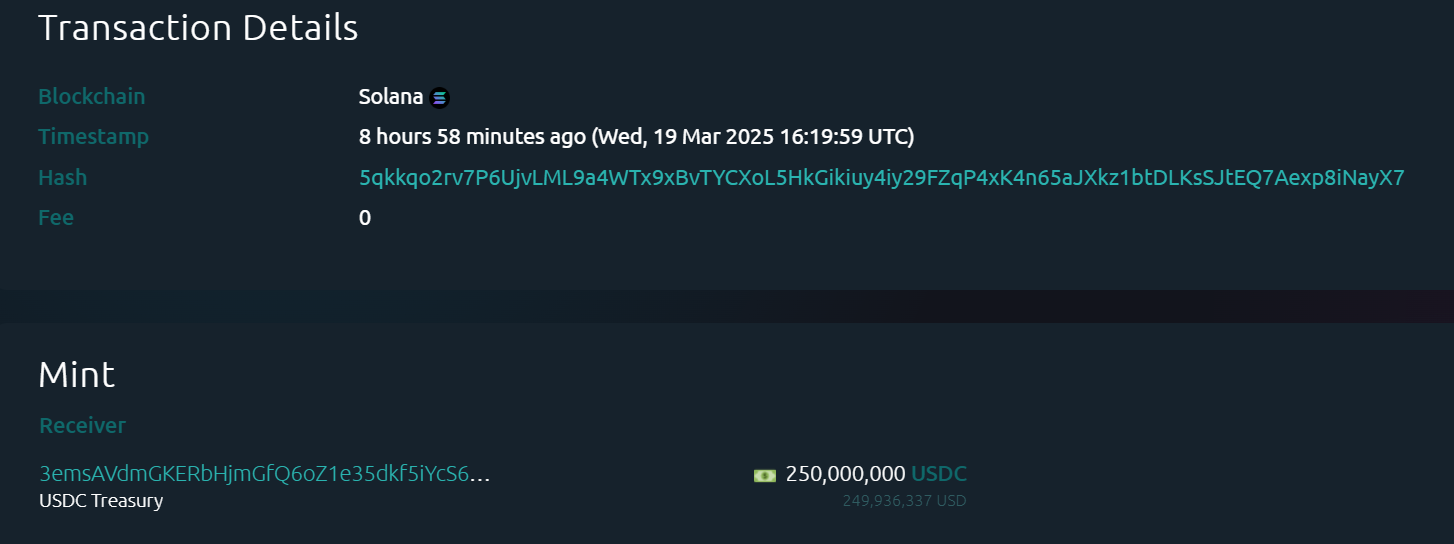
Task: Click the fee value 0
Action: (x=365, y=217)
